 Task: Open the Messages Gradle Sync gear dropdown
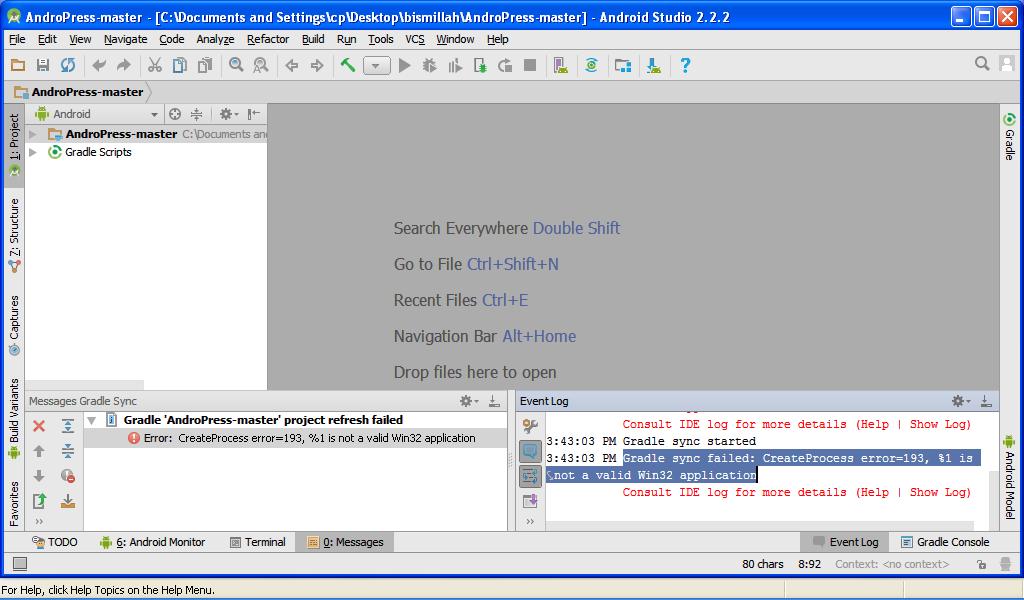coord(470,401)
